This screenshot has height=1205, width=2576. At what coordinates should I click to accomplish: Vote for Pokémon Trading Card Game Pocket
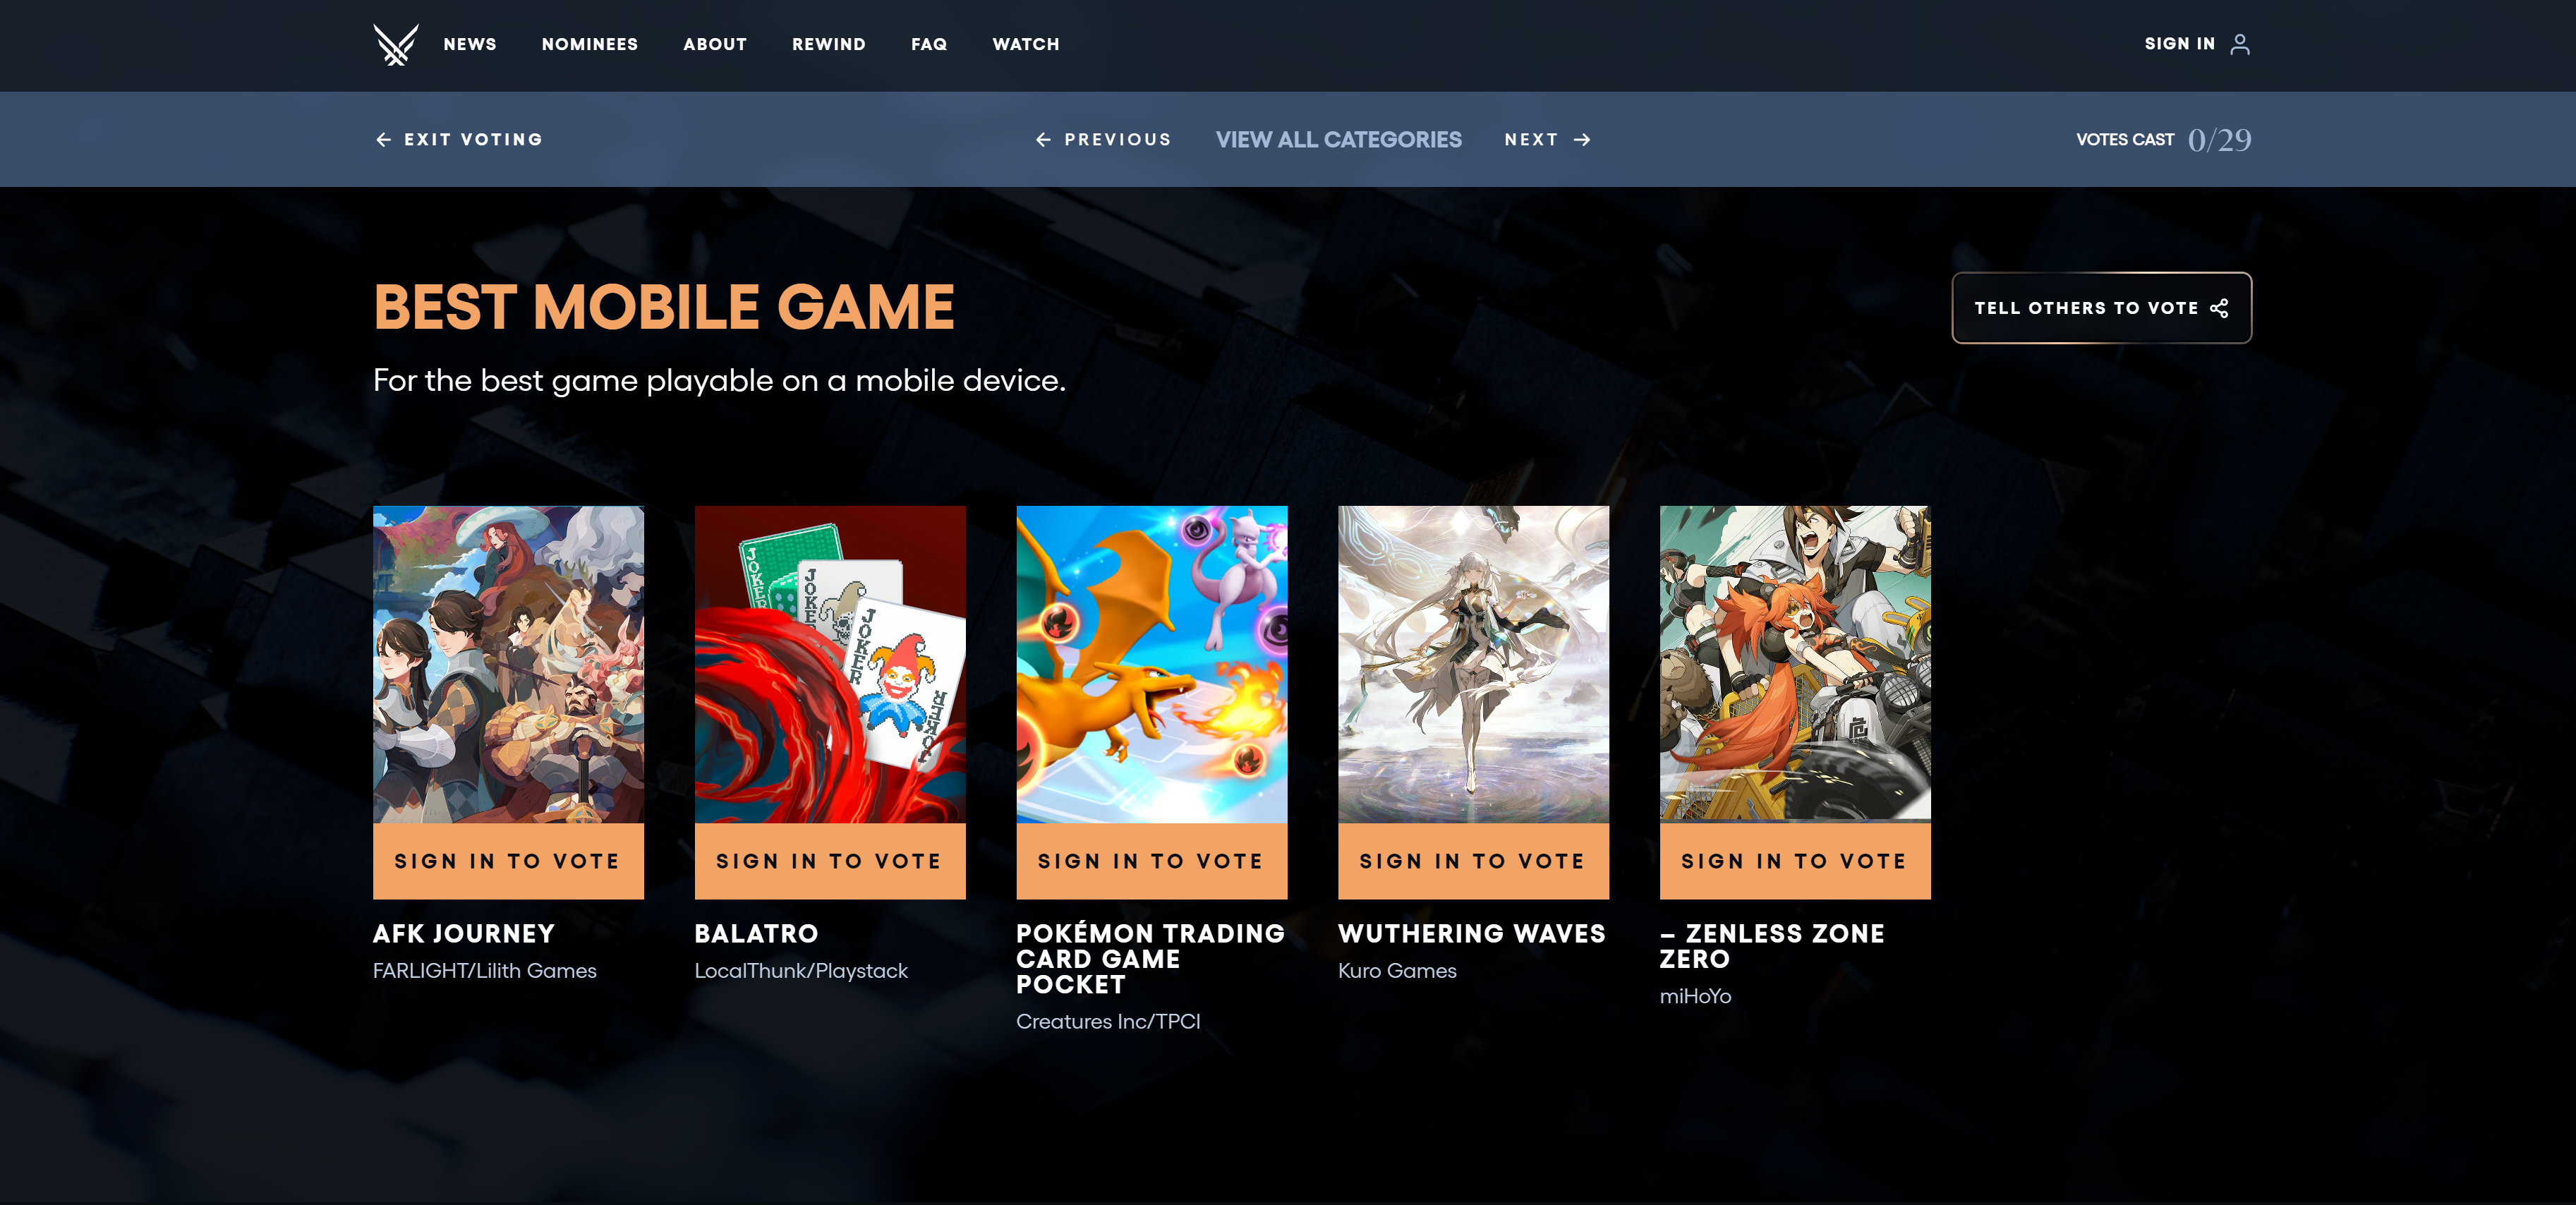coord(1151,861)
